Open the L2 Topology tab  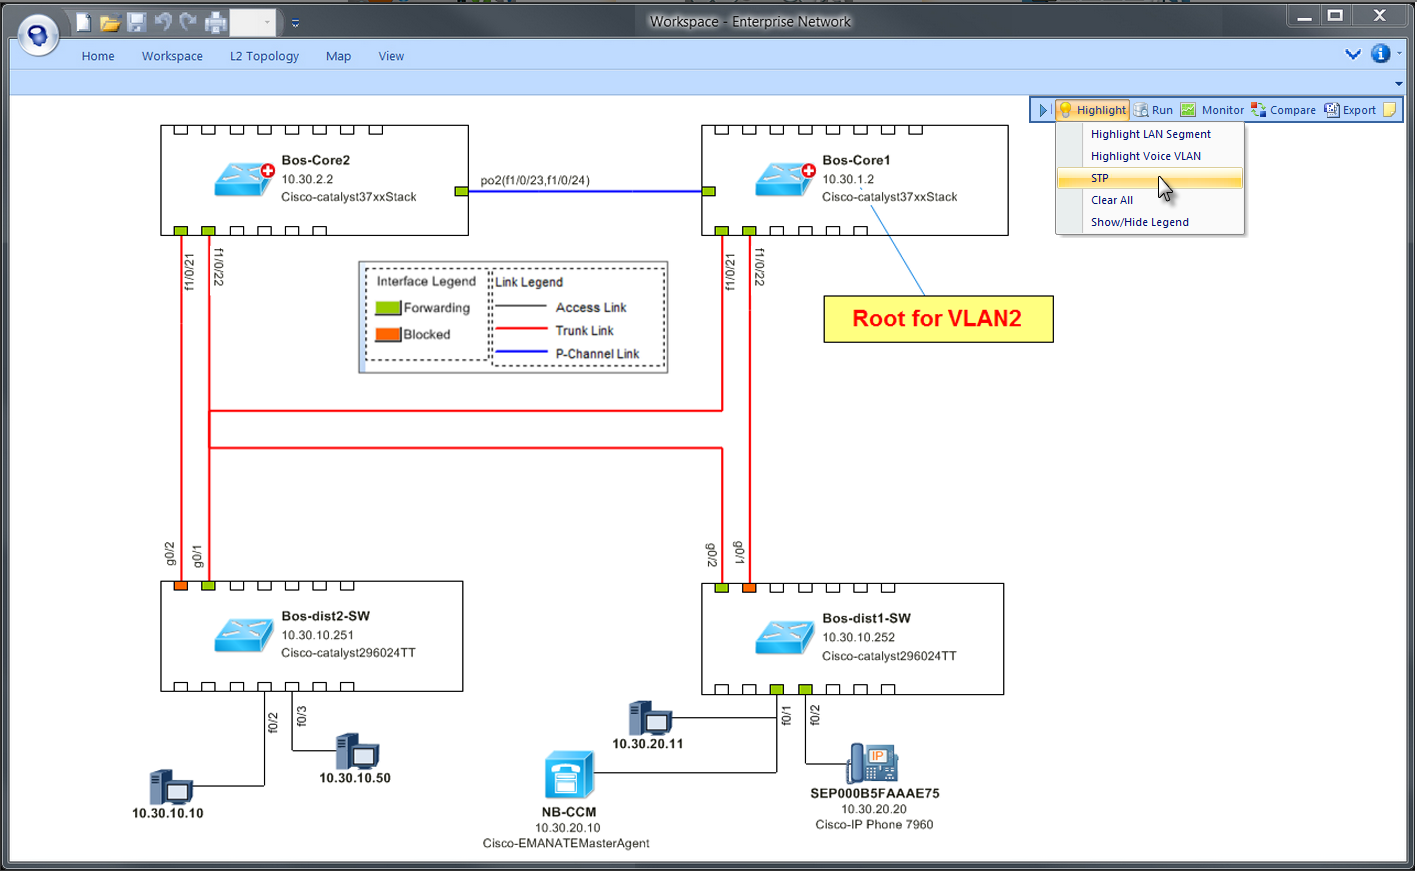click(x=264, y=56)
